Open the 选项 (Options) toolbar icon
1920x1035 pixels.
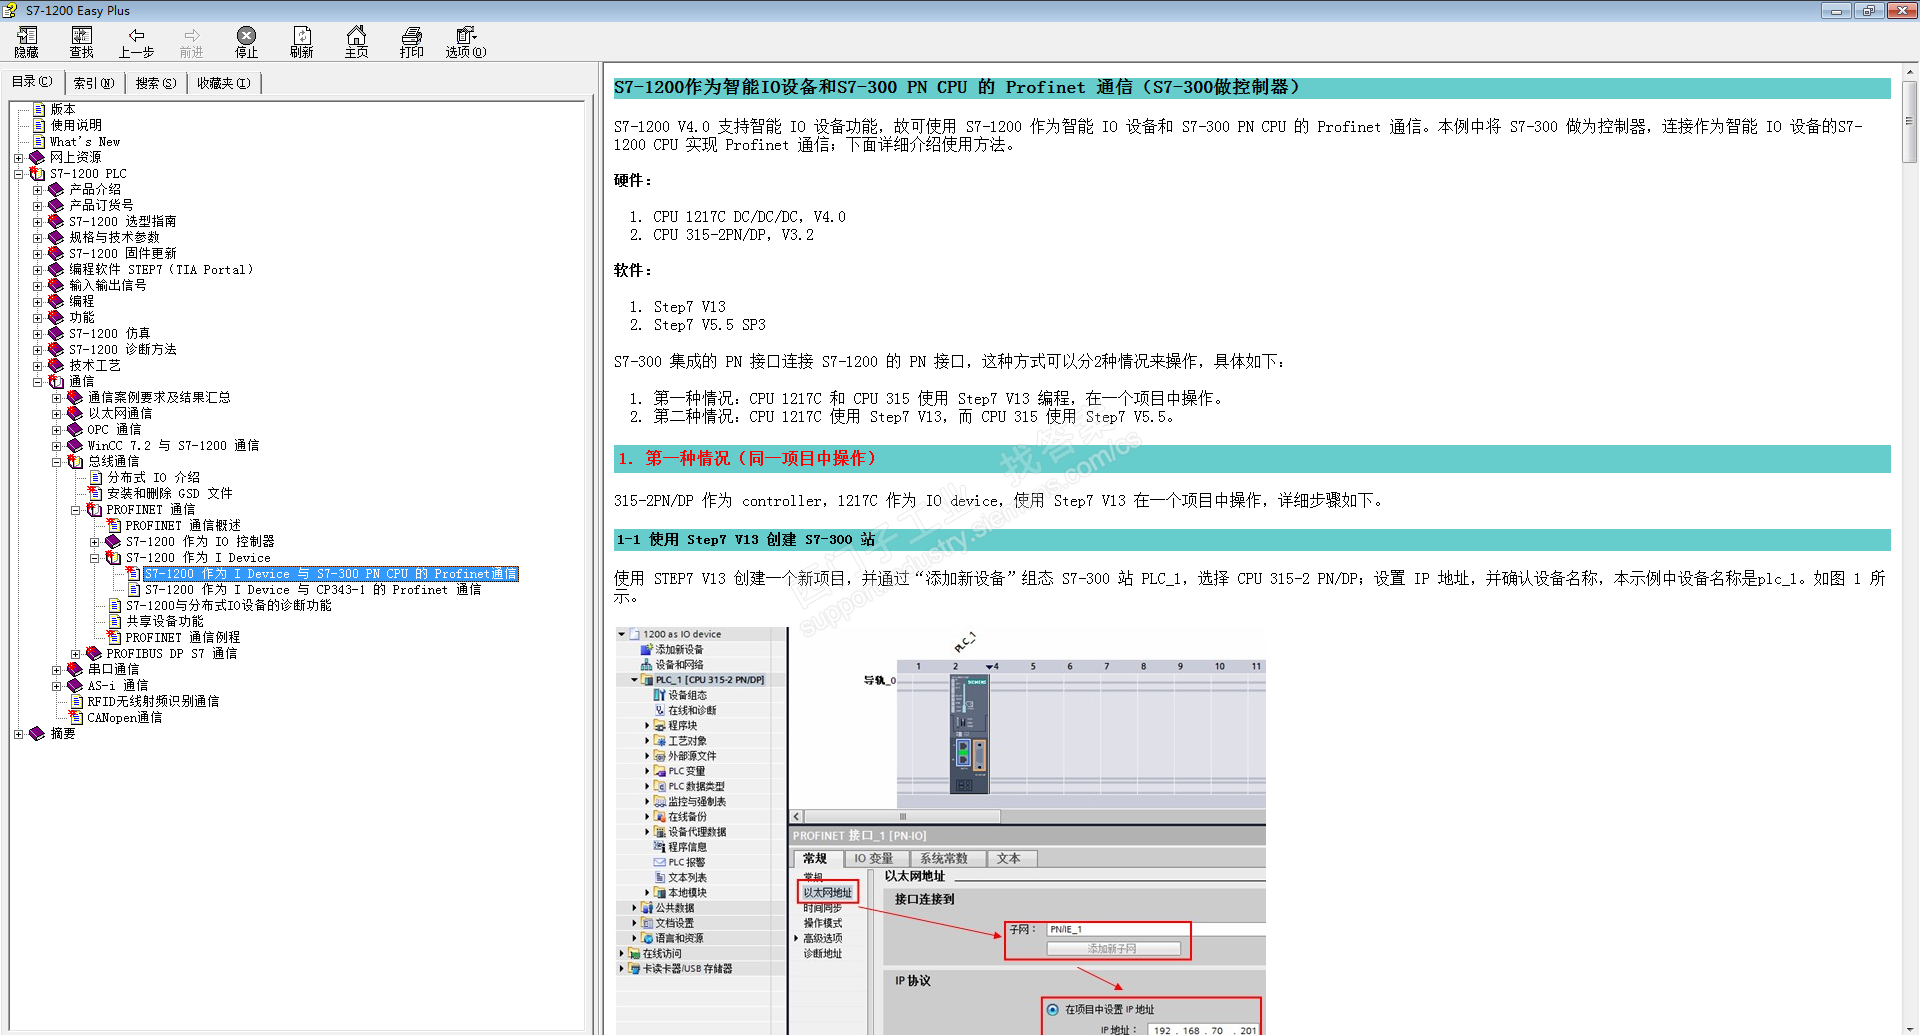coord(466,42)
